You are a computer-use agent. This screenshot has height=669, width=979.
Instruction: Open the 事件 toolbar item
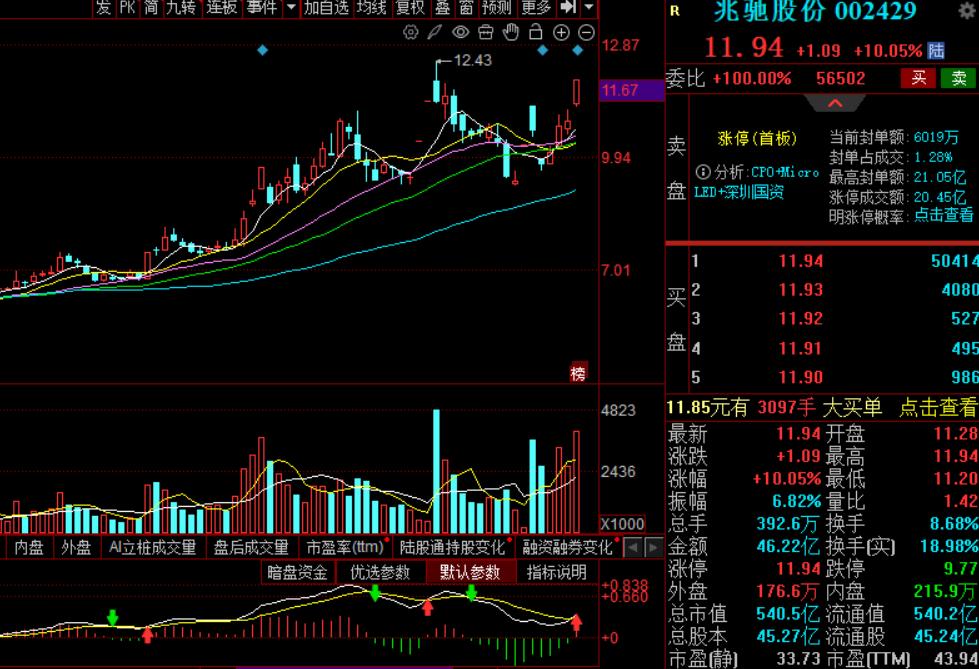coord(262,7)
